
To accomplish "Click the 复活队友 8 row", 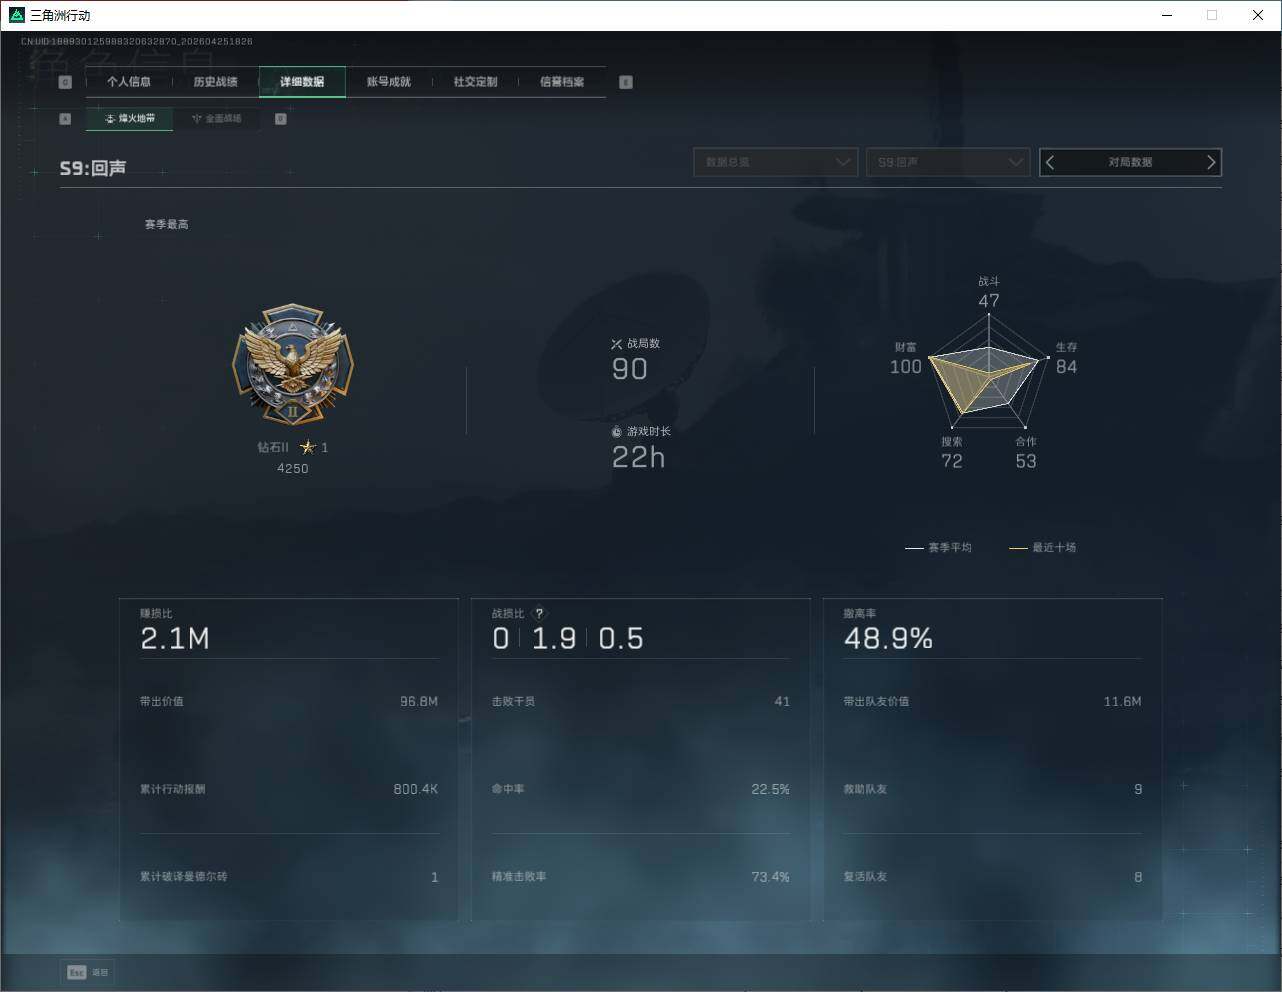I will [992, 877].
